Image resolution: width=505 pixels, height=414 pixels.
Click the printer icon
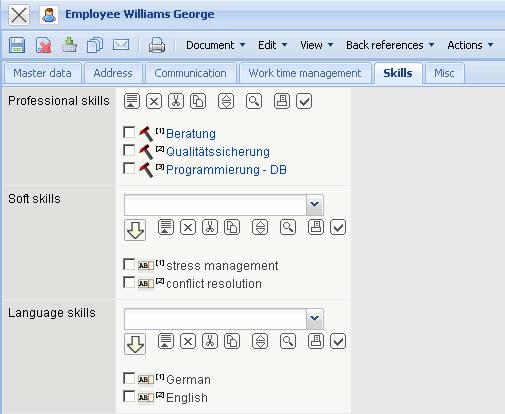pos(157,45)
